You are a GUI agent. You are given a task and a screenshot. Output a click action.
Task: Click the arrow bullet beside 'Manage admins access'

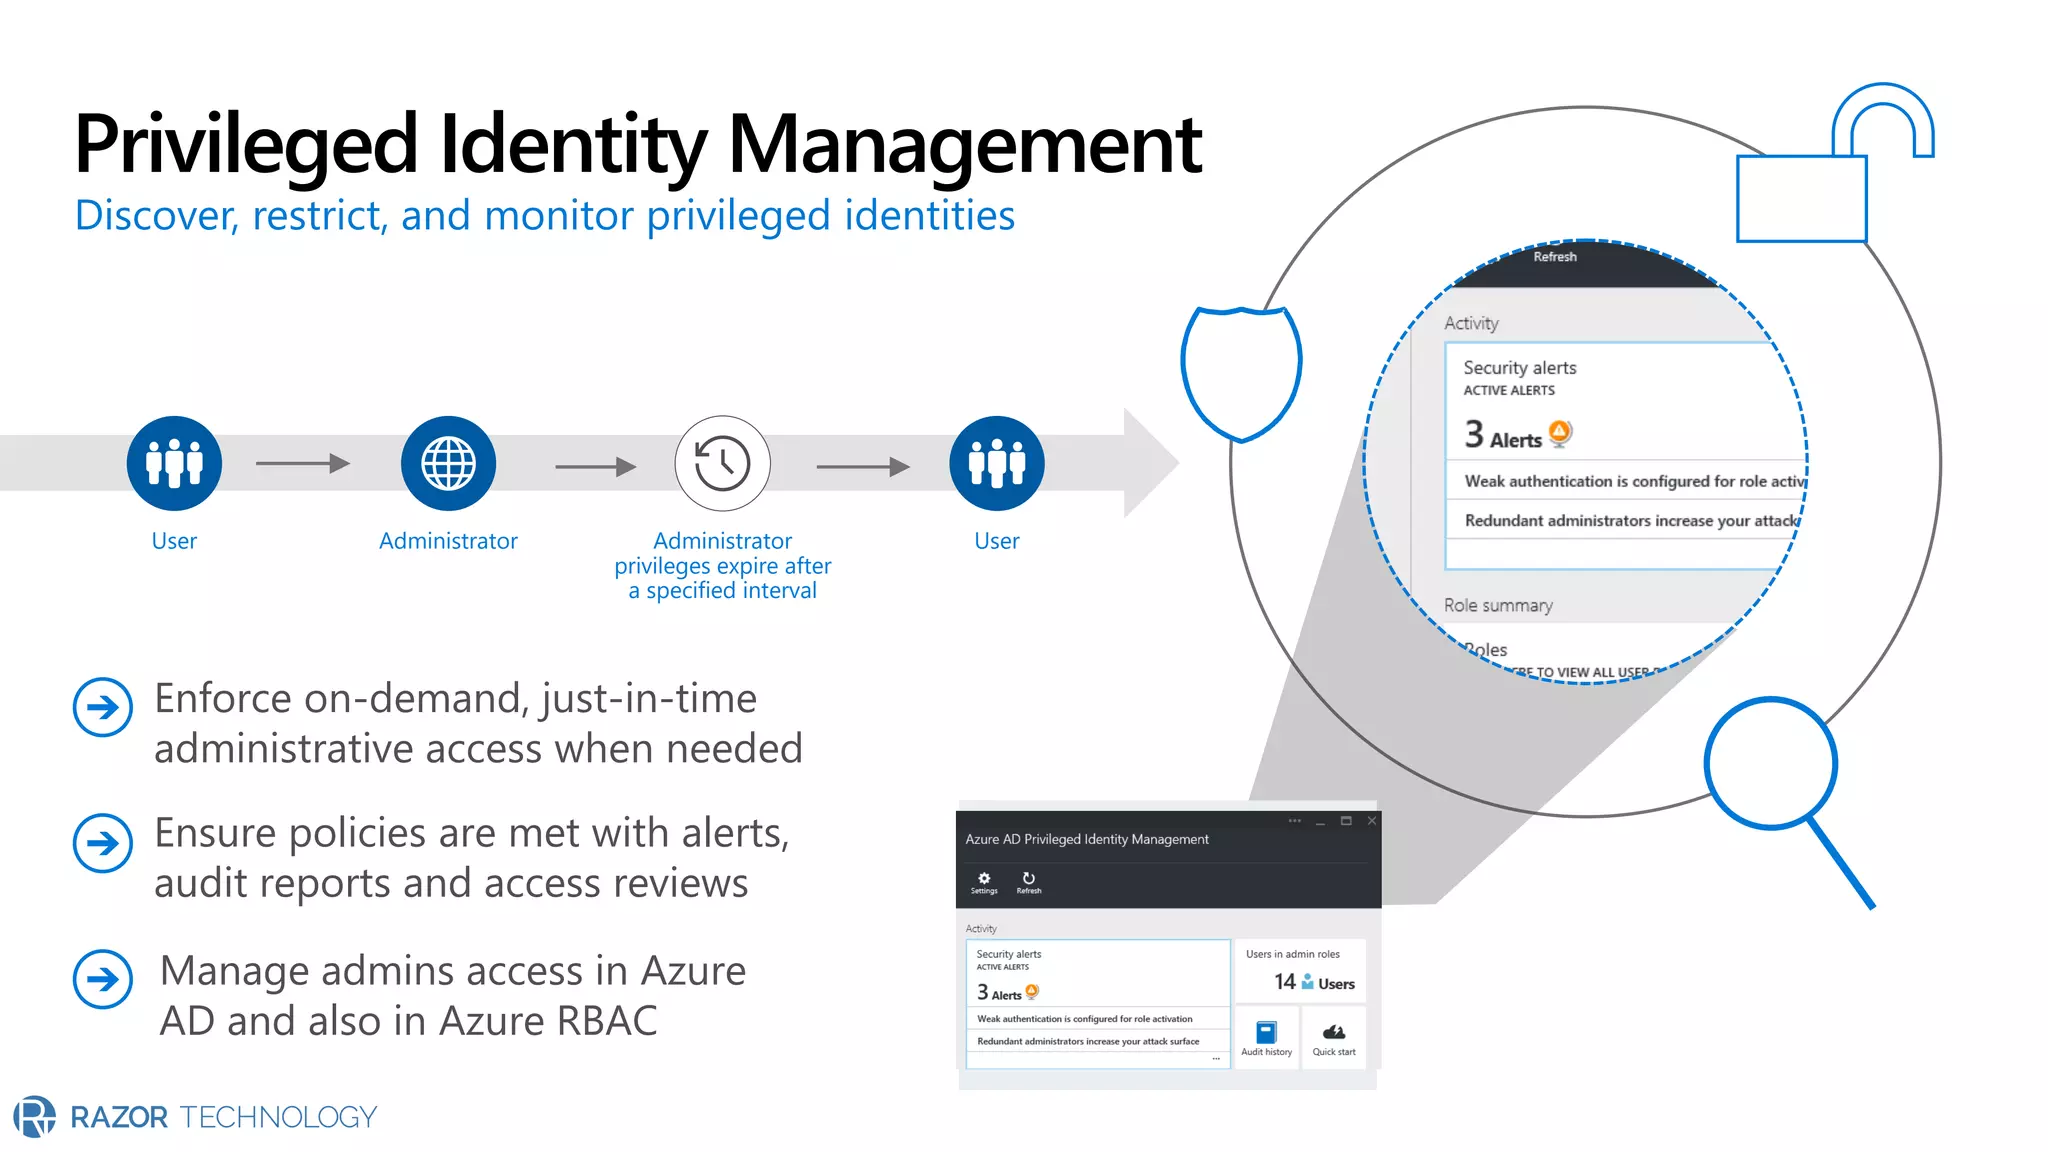[103, 979]
